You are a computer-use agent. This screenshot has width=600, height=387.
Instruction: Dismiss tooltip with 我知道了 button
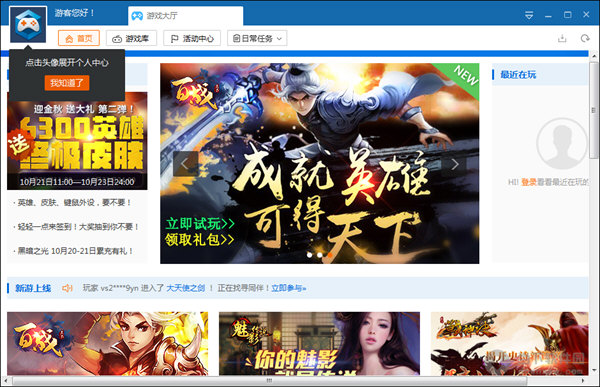click(67, 83)
